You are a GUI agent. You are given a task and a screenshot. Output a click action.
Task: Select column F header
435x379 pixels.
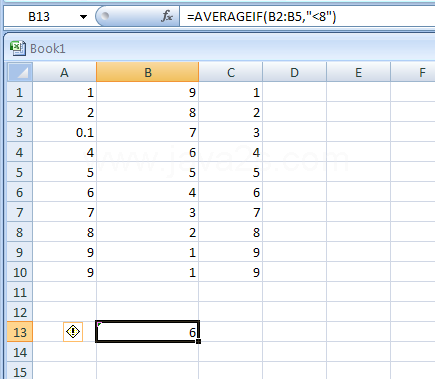tap(413, 72)
